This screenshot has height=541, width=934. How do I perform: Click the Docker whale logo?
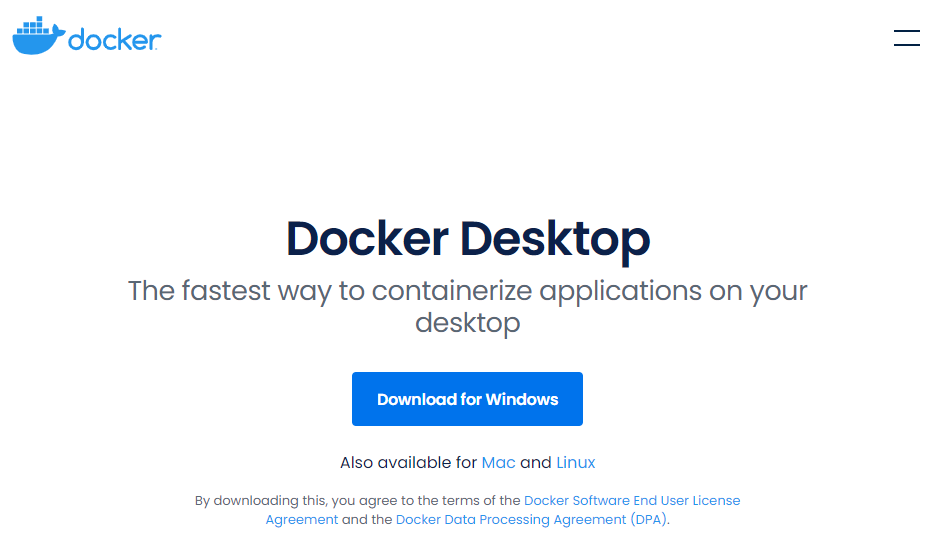coord(86,36)
